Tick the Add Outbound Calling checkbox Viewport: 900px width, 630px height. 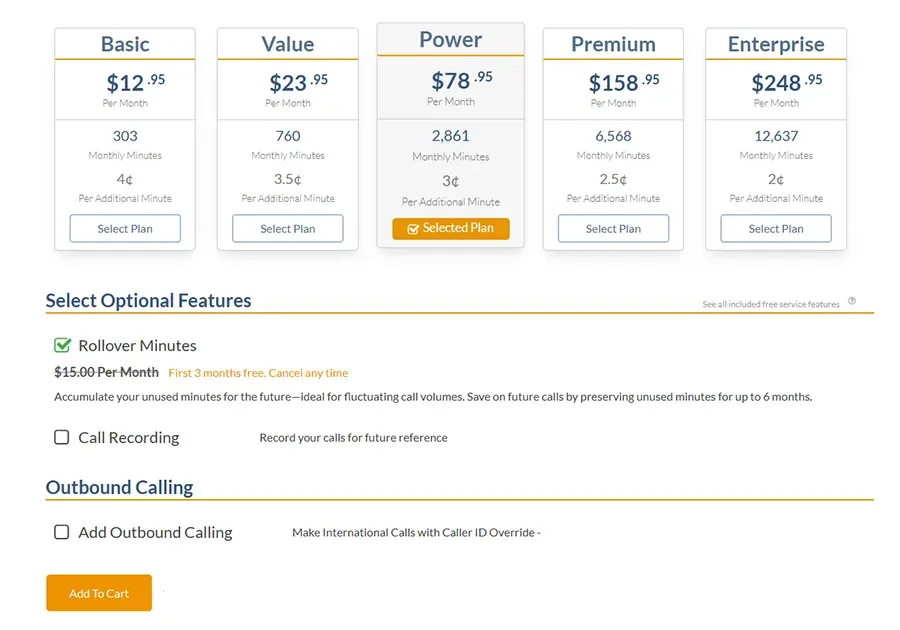tap(62, 532)
